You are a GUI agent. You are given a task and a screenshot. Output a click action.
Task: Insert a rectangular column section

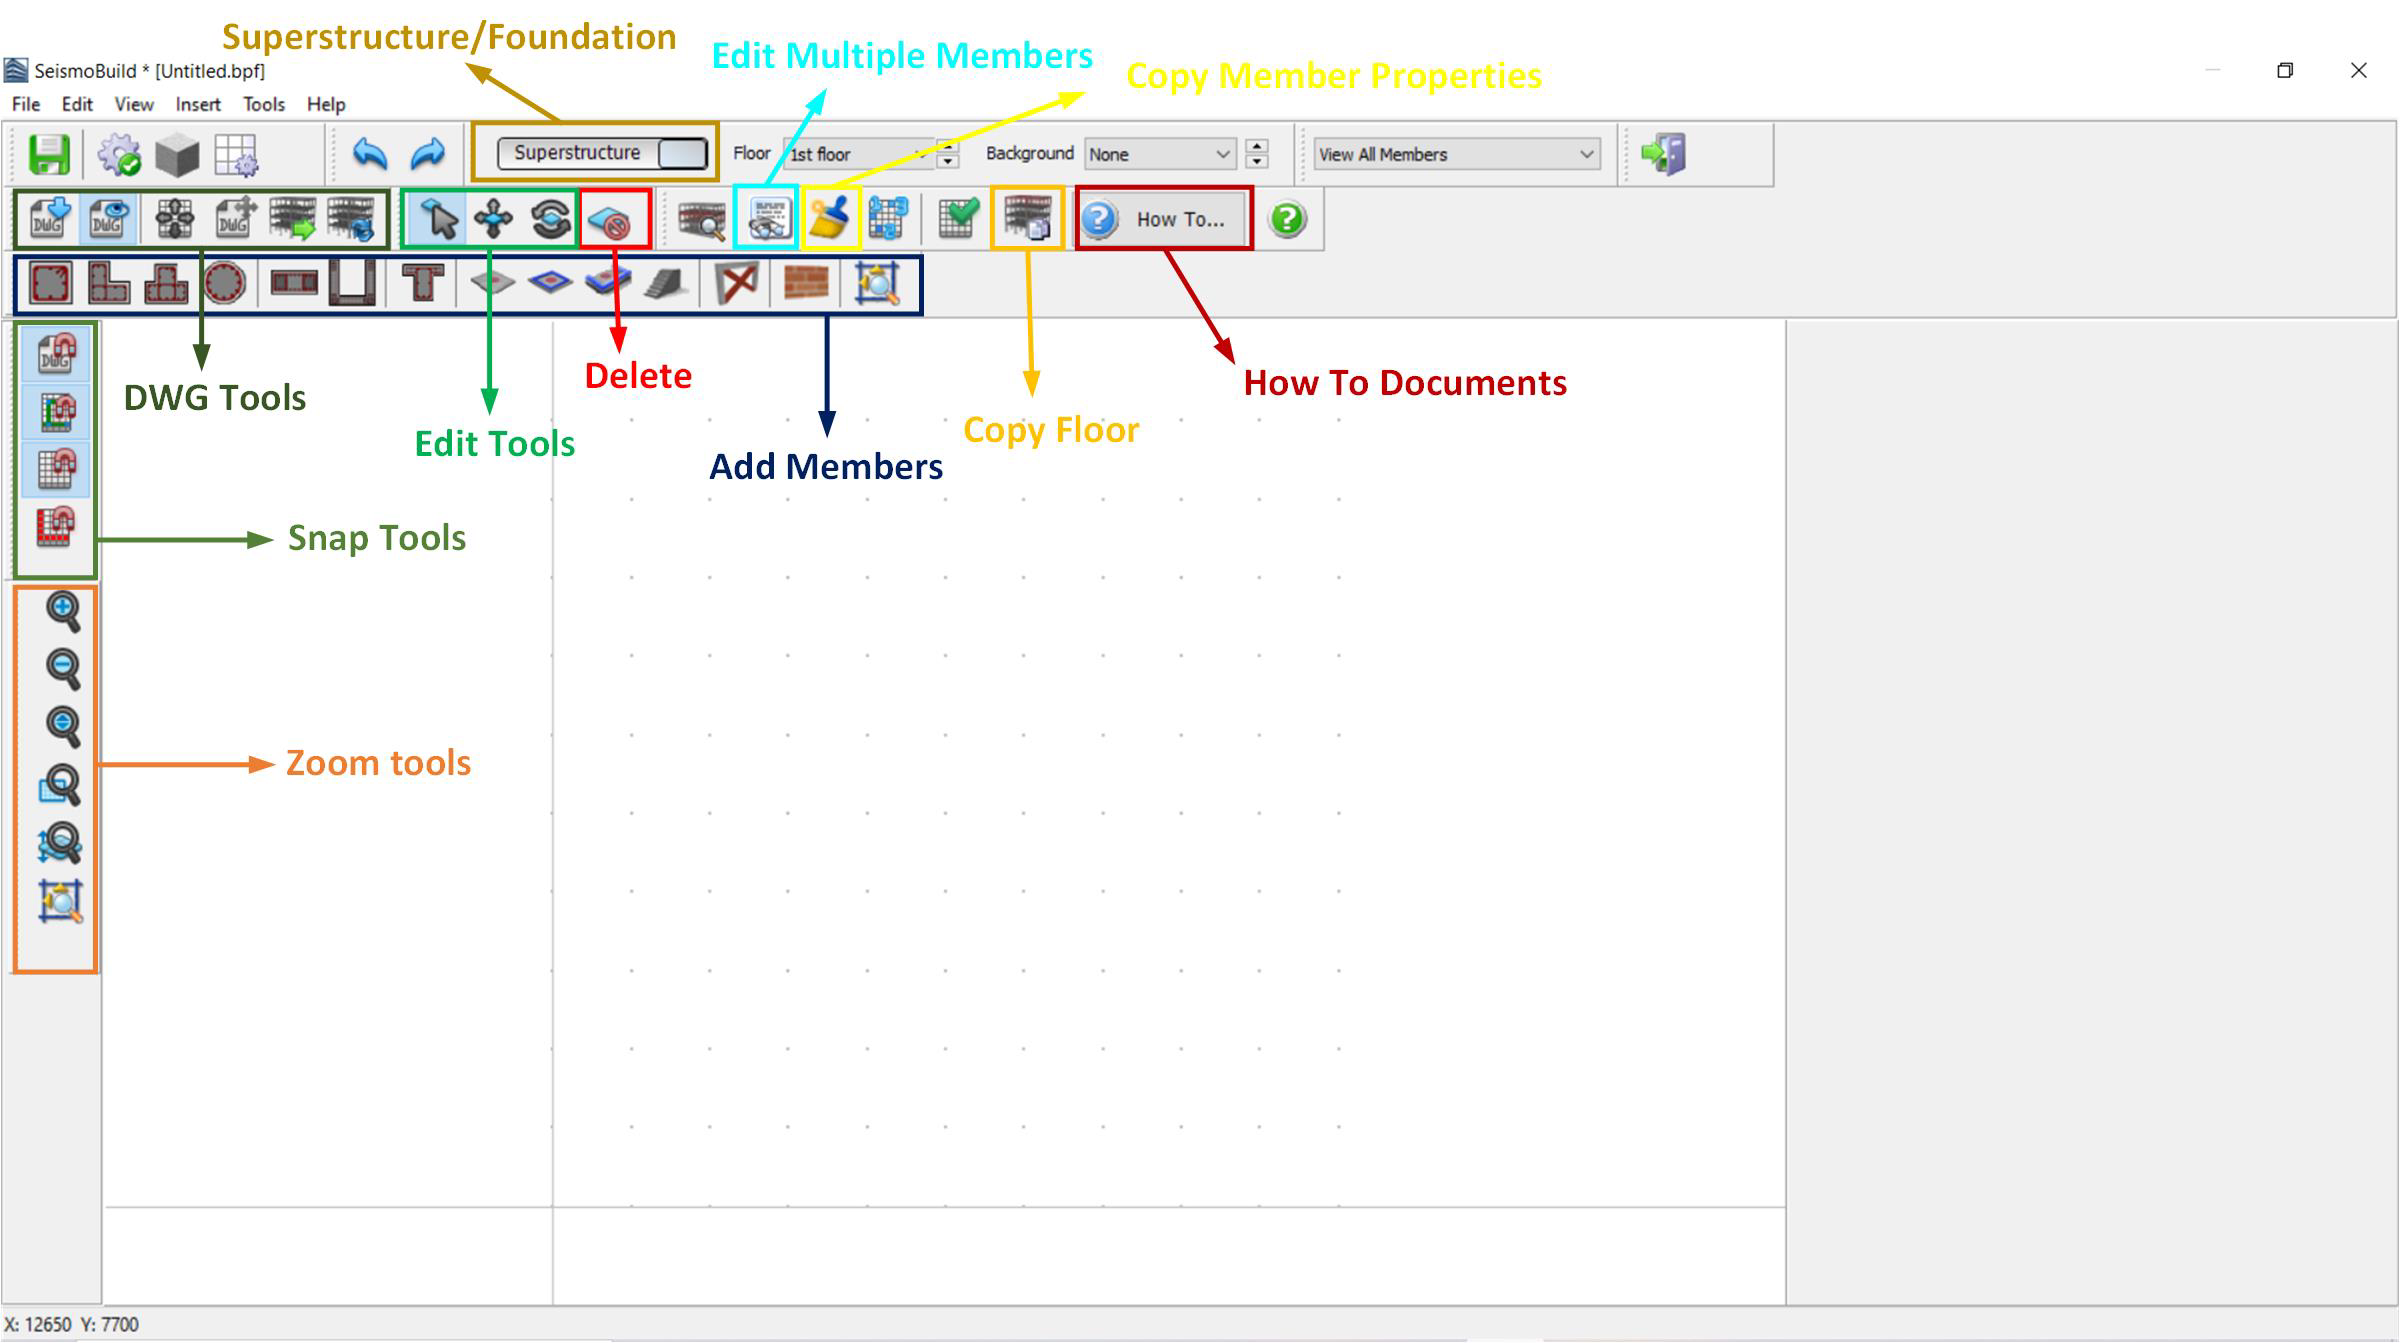point(50,283)
